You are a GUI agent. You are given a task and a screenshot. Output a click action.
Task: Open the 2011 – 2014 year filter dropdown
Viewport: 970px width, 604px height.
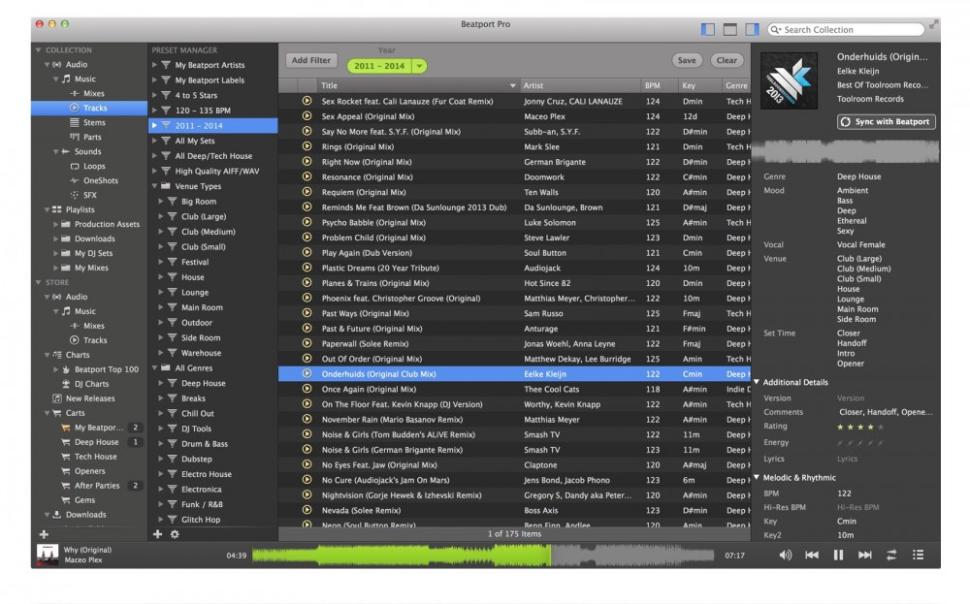click(420, 66)
